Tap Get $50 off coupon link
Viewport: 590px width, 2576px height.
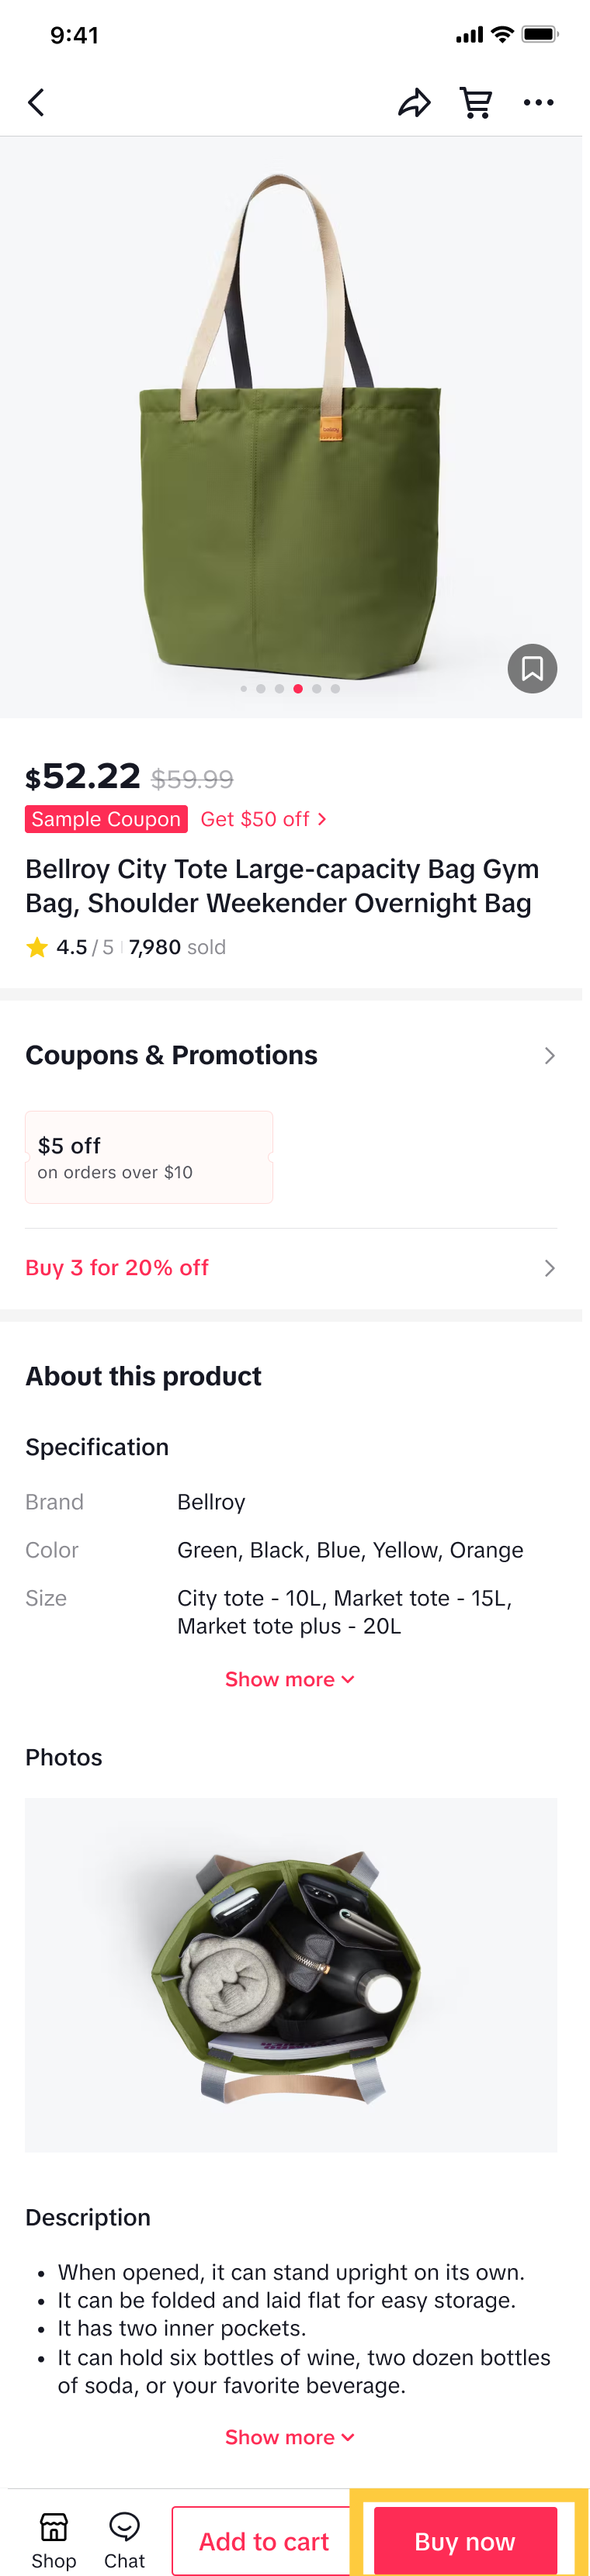[x=263, y=819]
